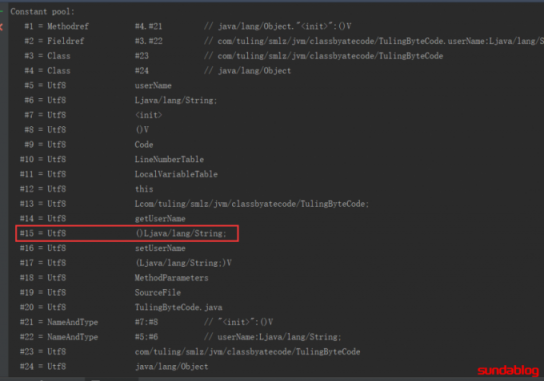Click the 'Constant pool:' heading text
Viewport: 544px width, 381px height.
click(x=42, y=12)
